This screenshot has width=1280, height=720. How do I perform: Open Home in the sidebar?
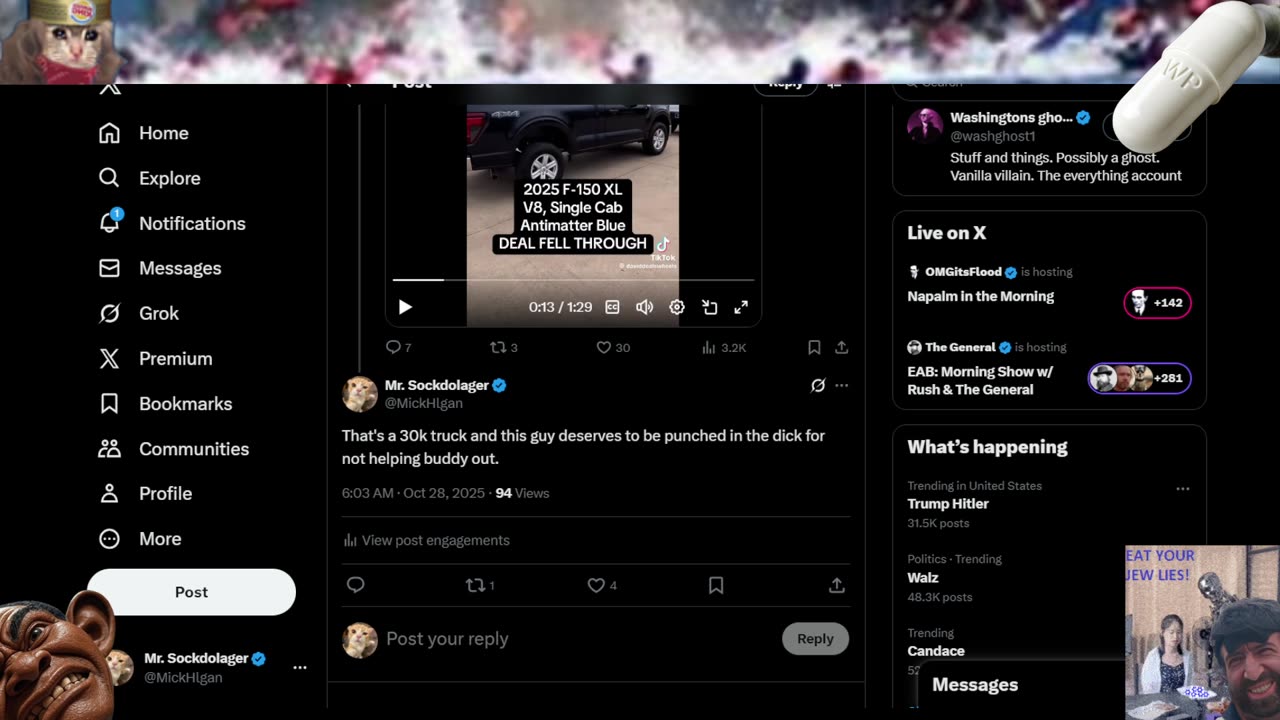(x=144, y=133)
